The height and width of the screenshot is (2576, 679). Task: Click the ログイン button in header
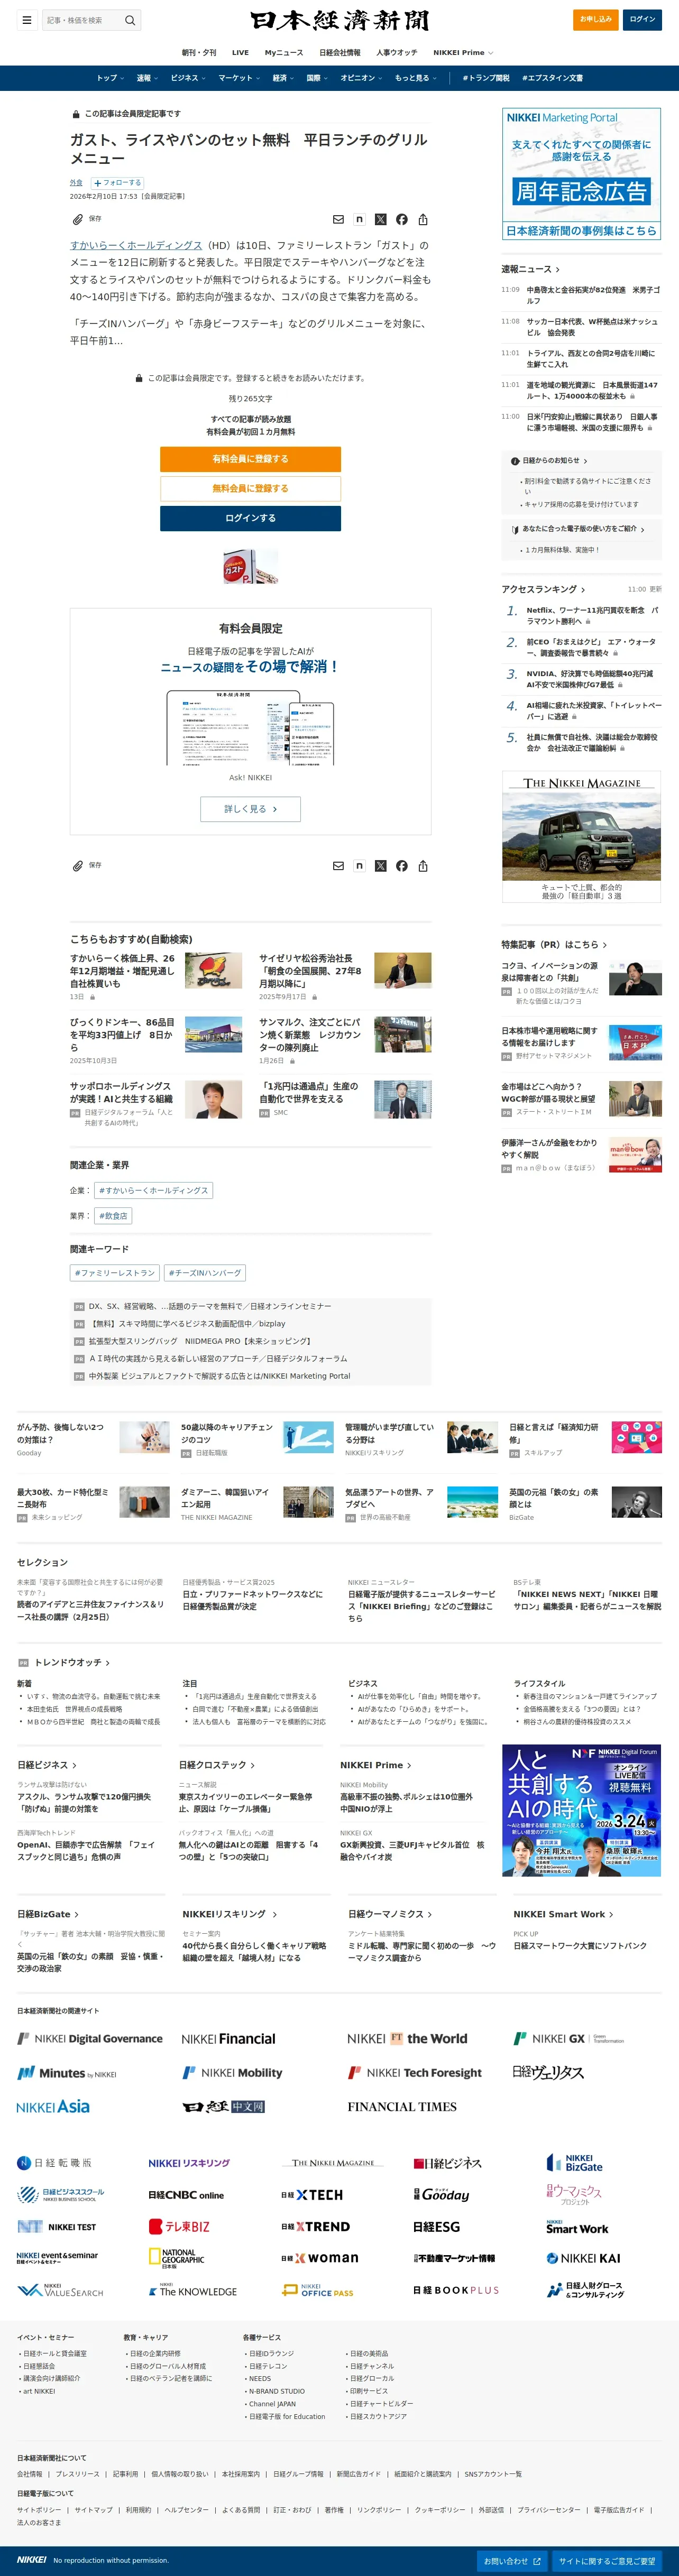(x=642, y=20)
